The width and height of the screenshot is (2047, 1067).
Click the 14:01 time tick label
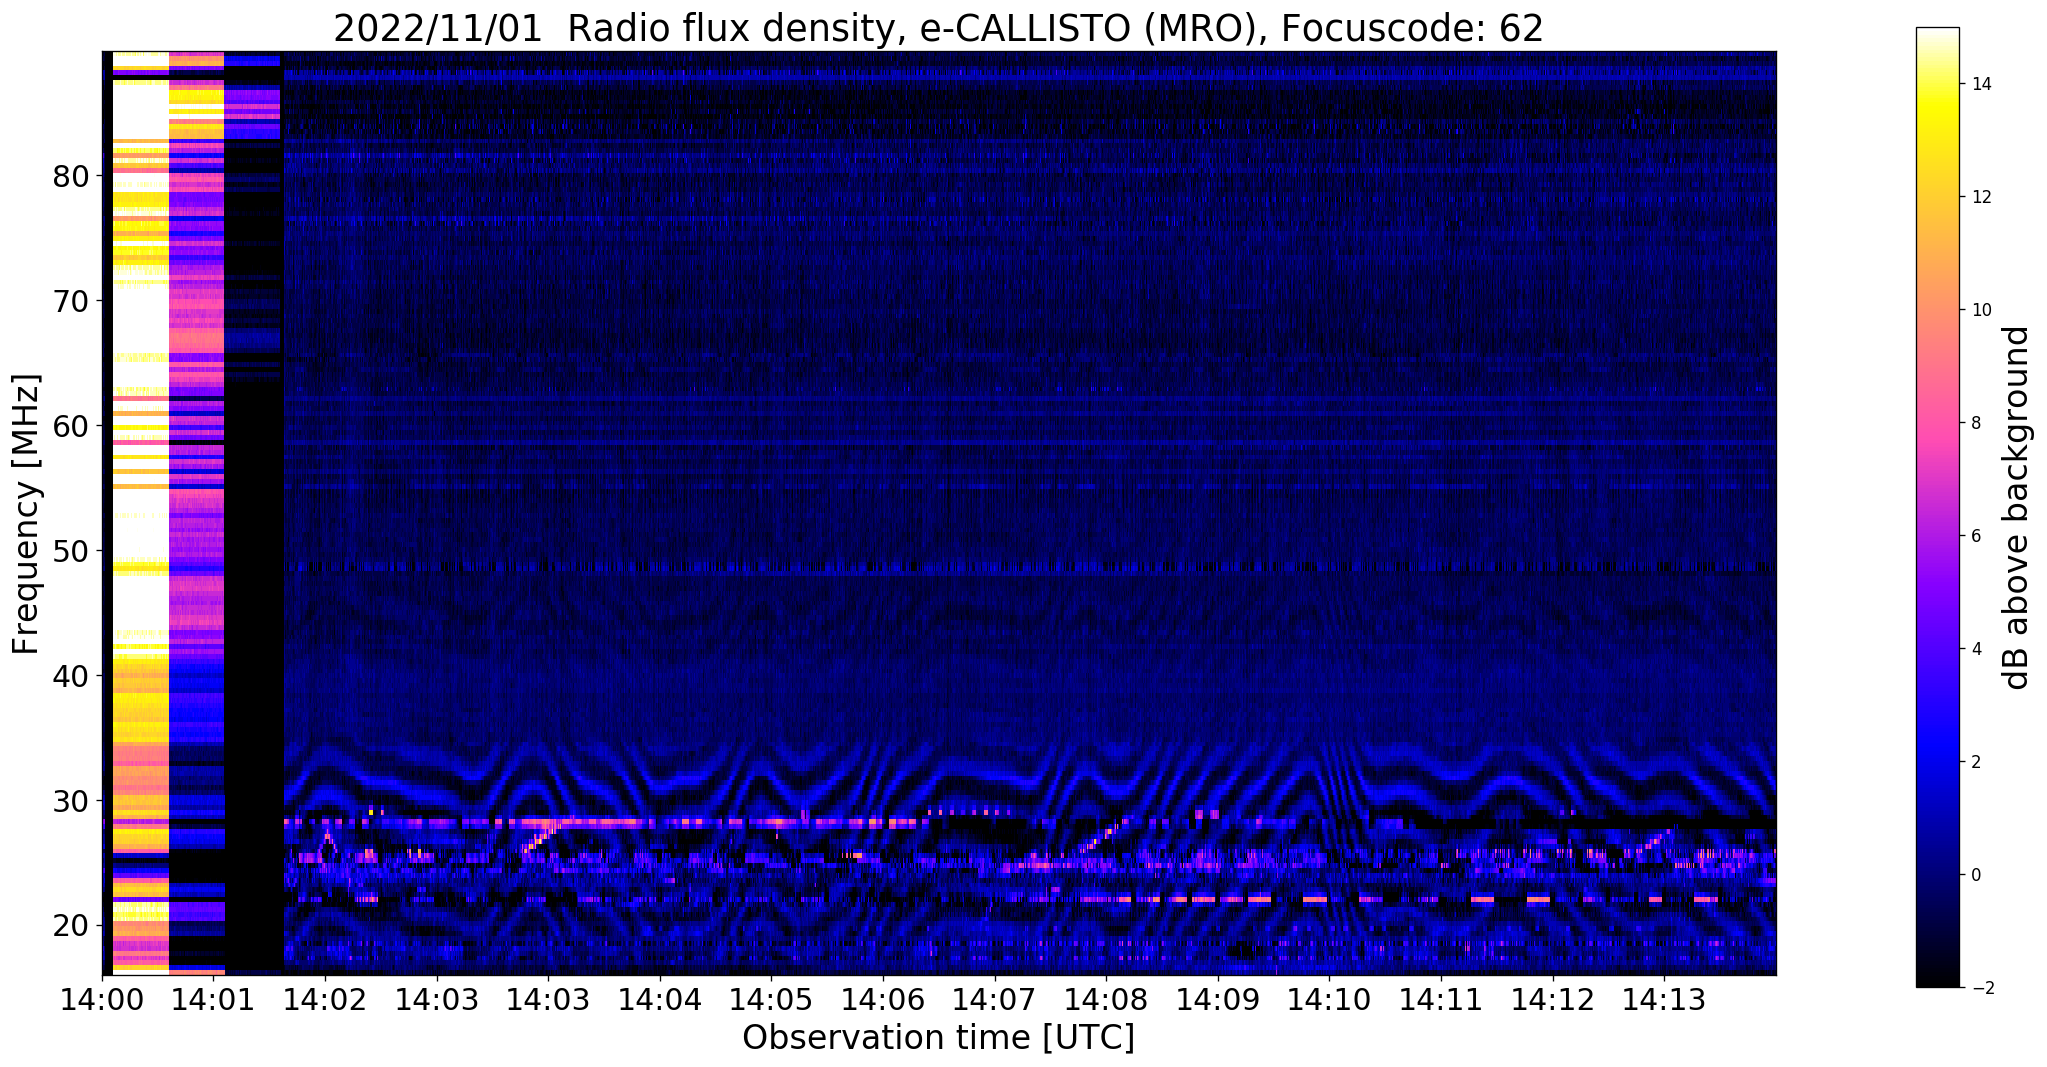coord(213,998)
